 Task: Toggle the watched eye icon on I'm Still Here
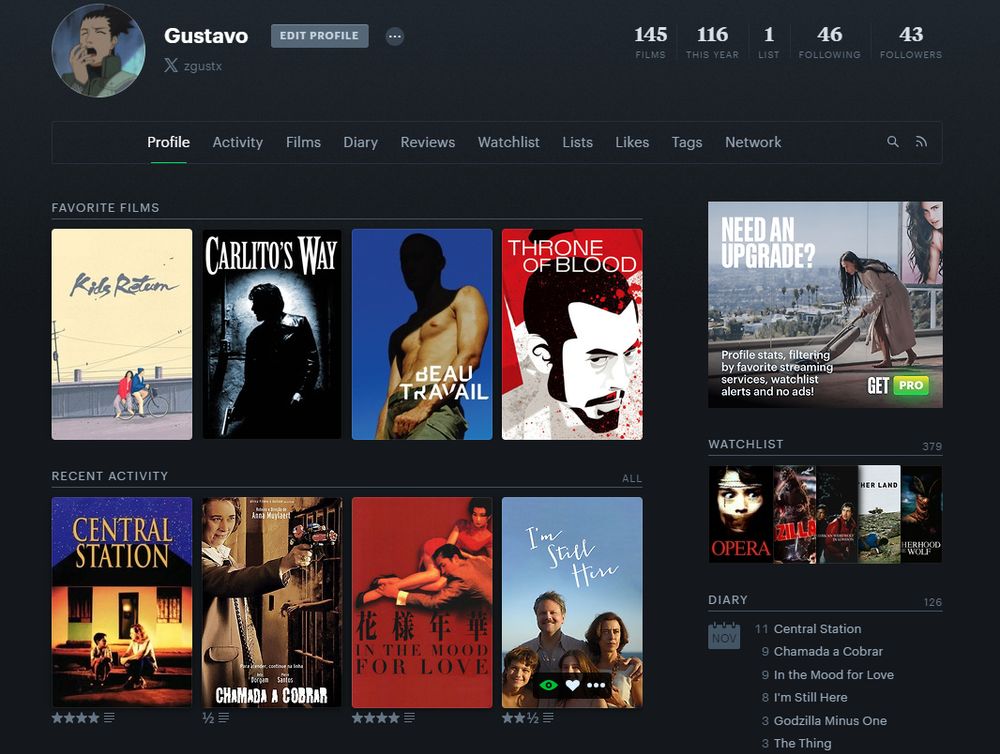tap(548, 685)
